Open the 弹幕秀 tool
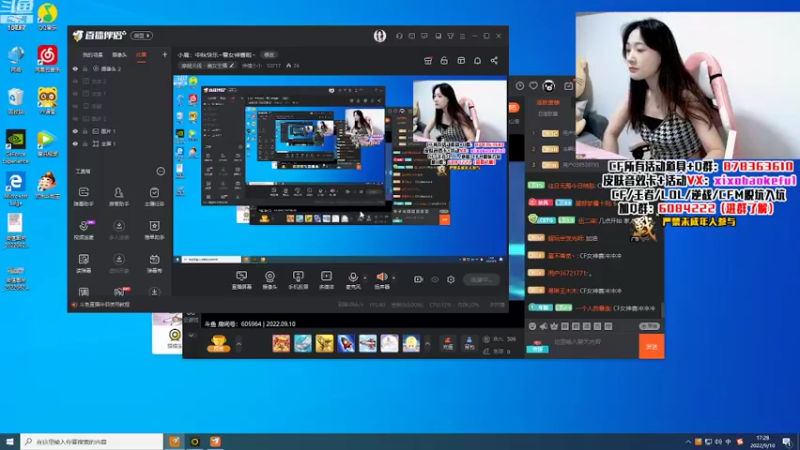 [x=154, y=263]
